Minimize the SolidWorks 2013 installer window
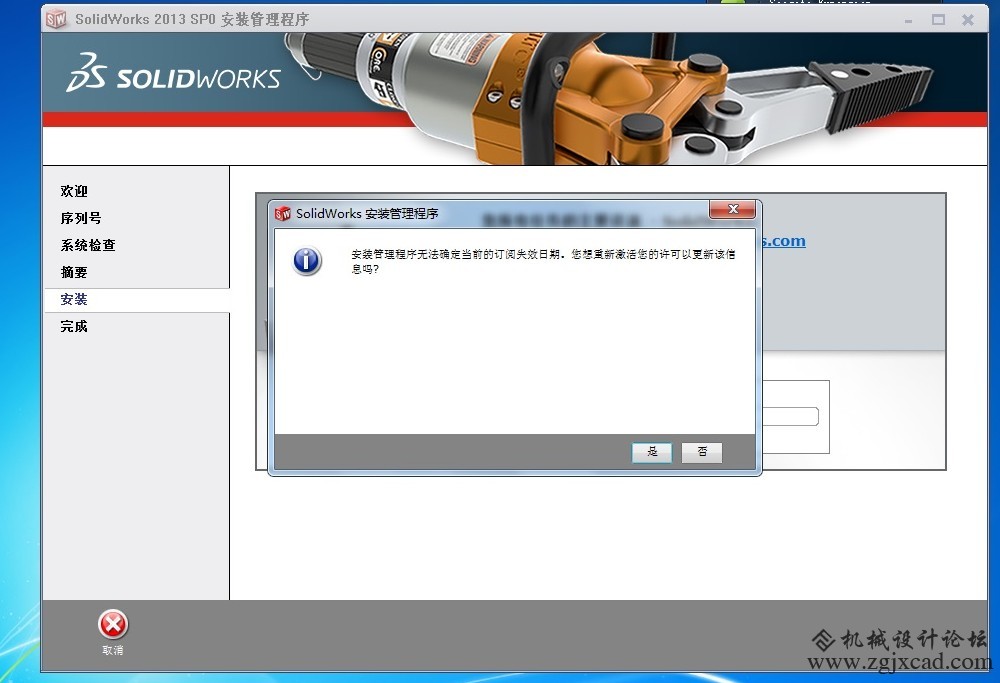The image size is (1000, 683). tap(908, 20)
